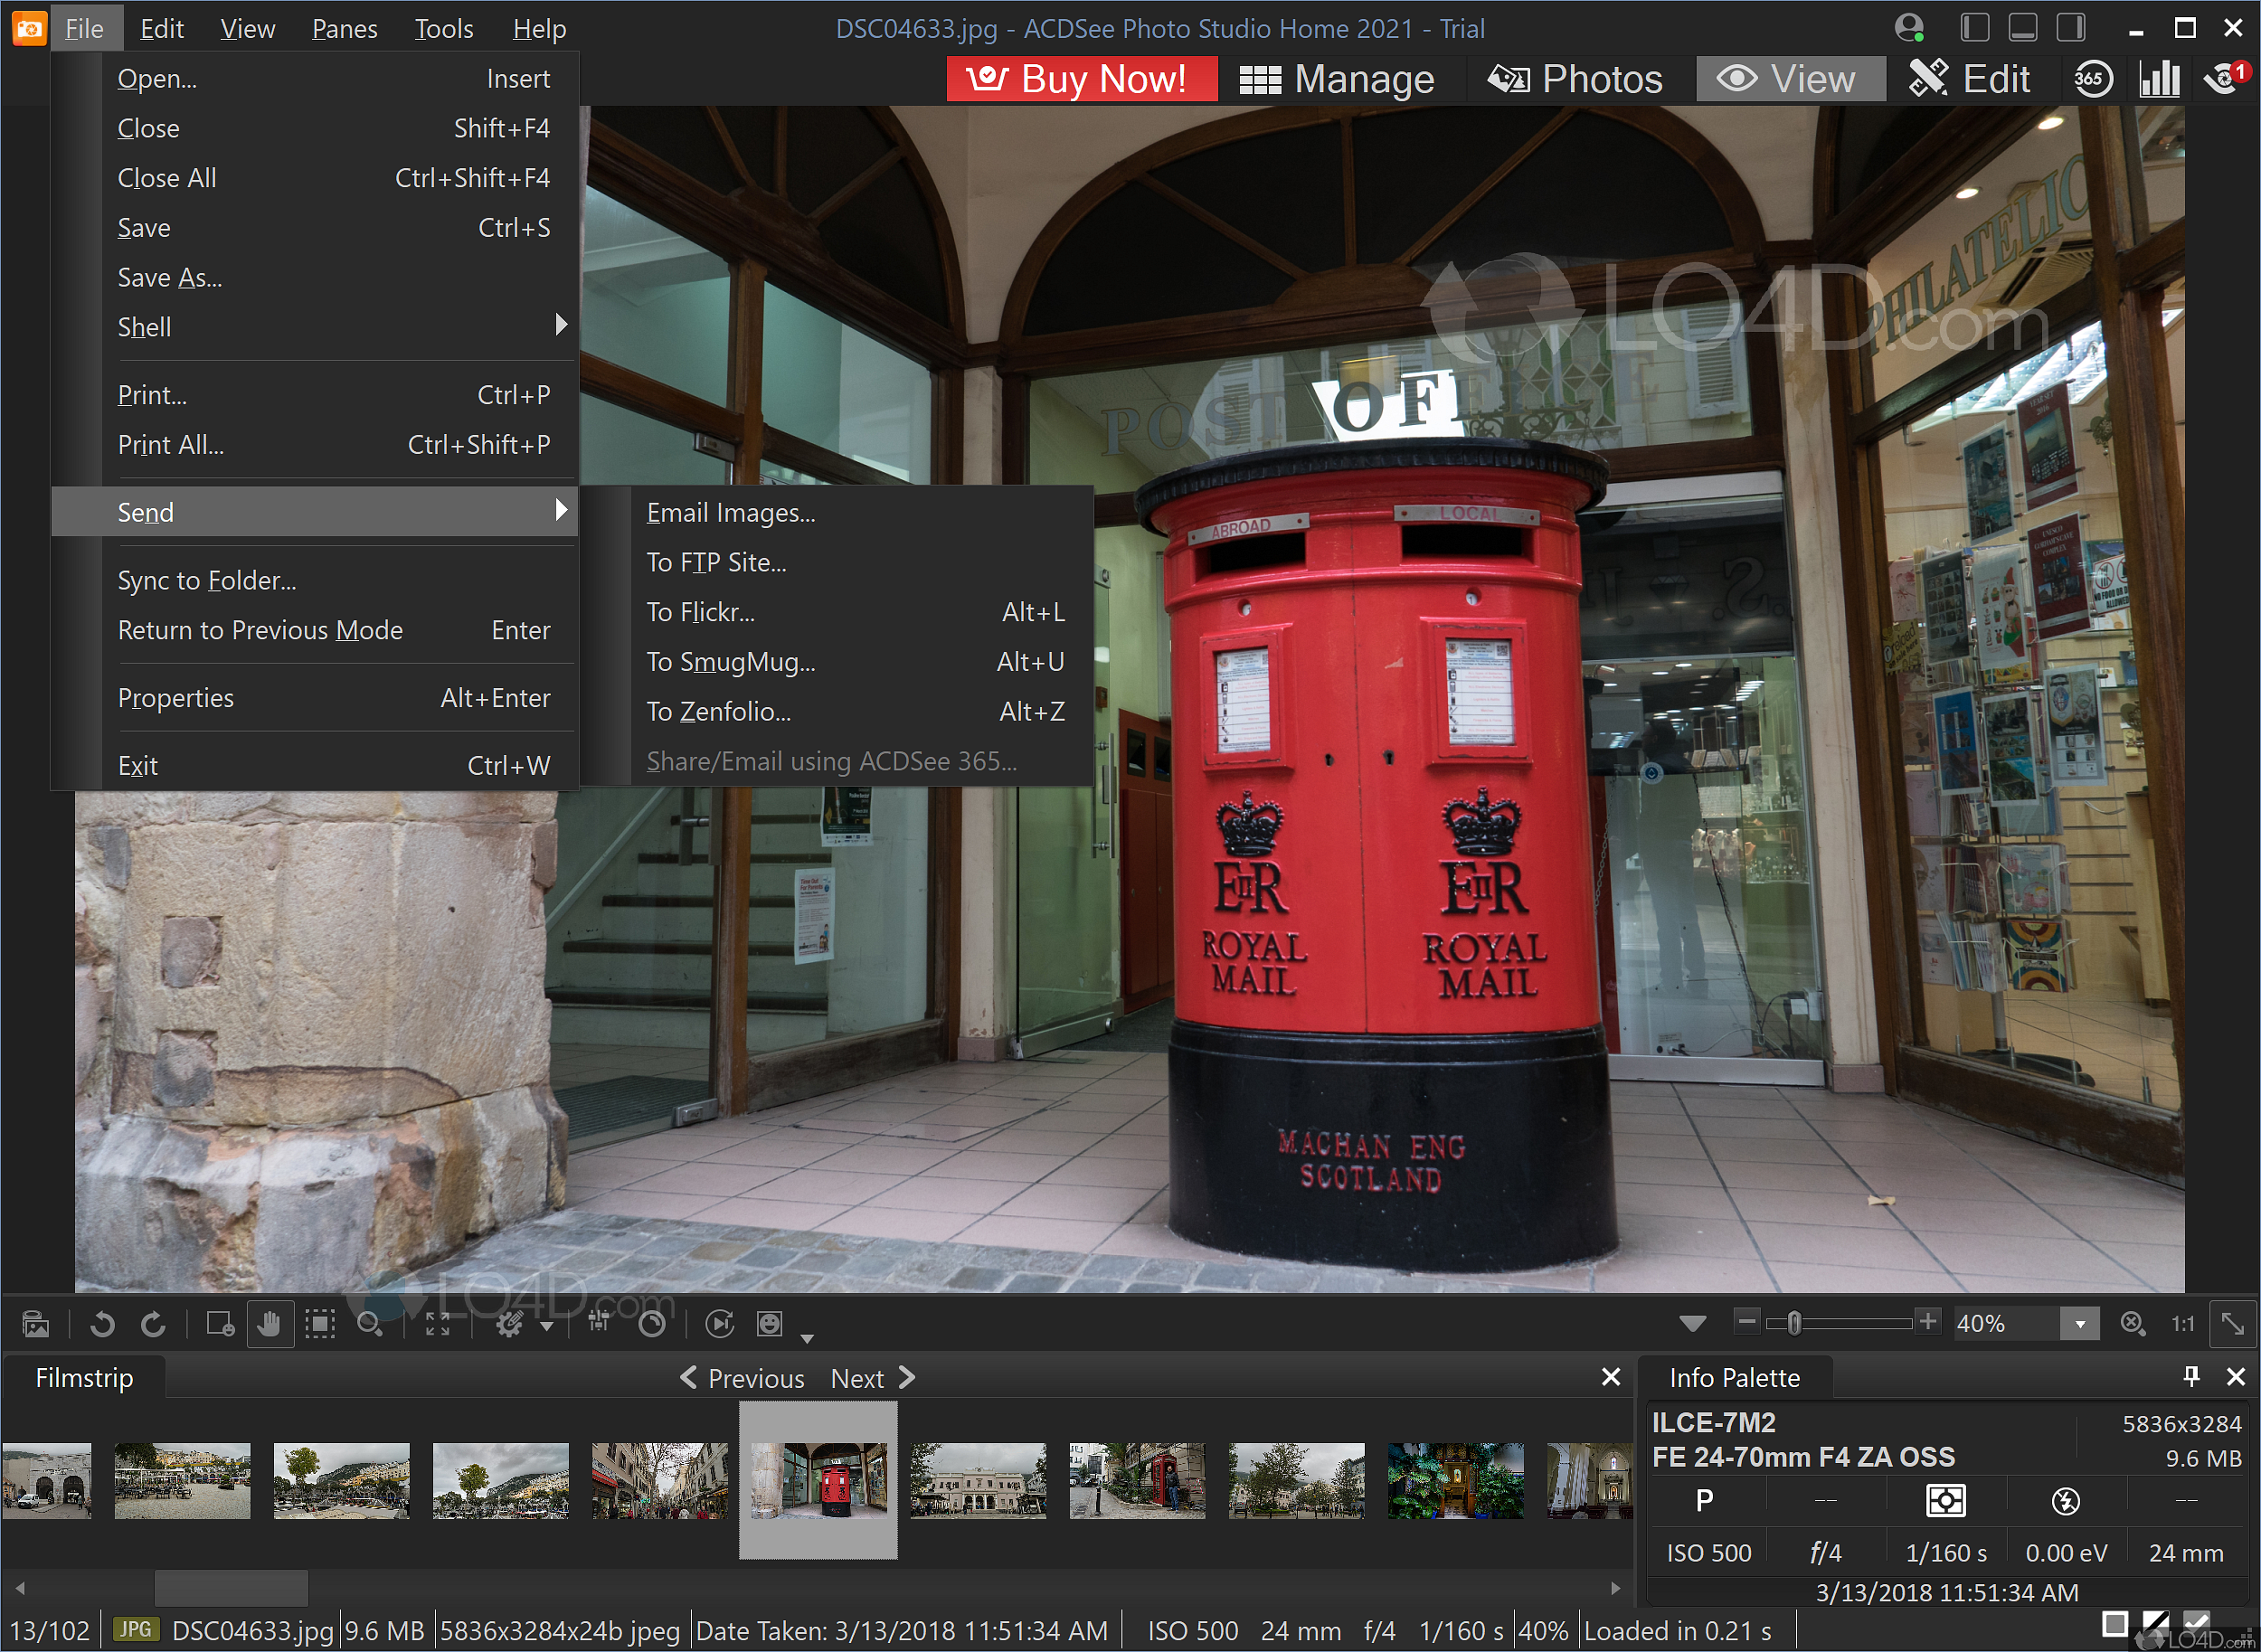Open the ACDSee 365 icon
The image size is (2261, 1652).
point(2092,79)
